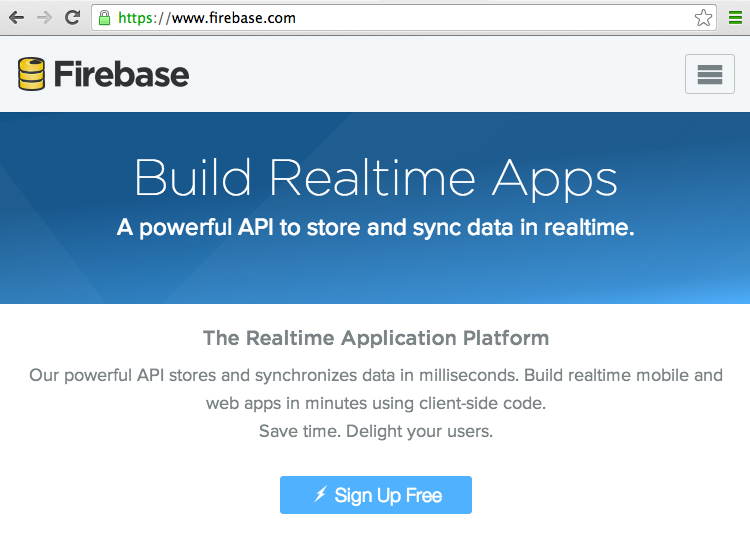Click the 'A powerful API to store' subheading
The width and height of the screenshot is (750, 536).
coord(375,227)
